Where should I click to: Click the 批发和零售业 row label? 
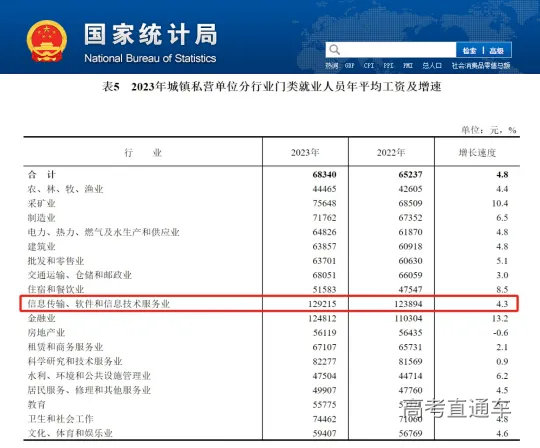point(56,261)
